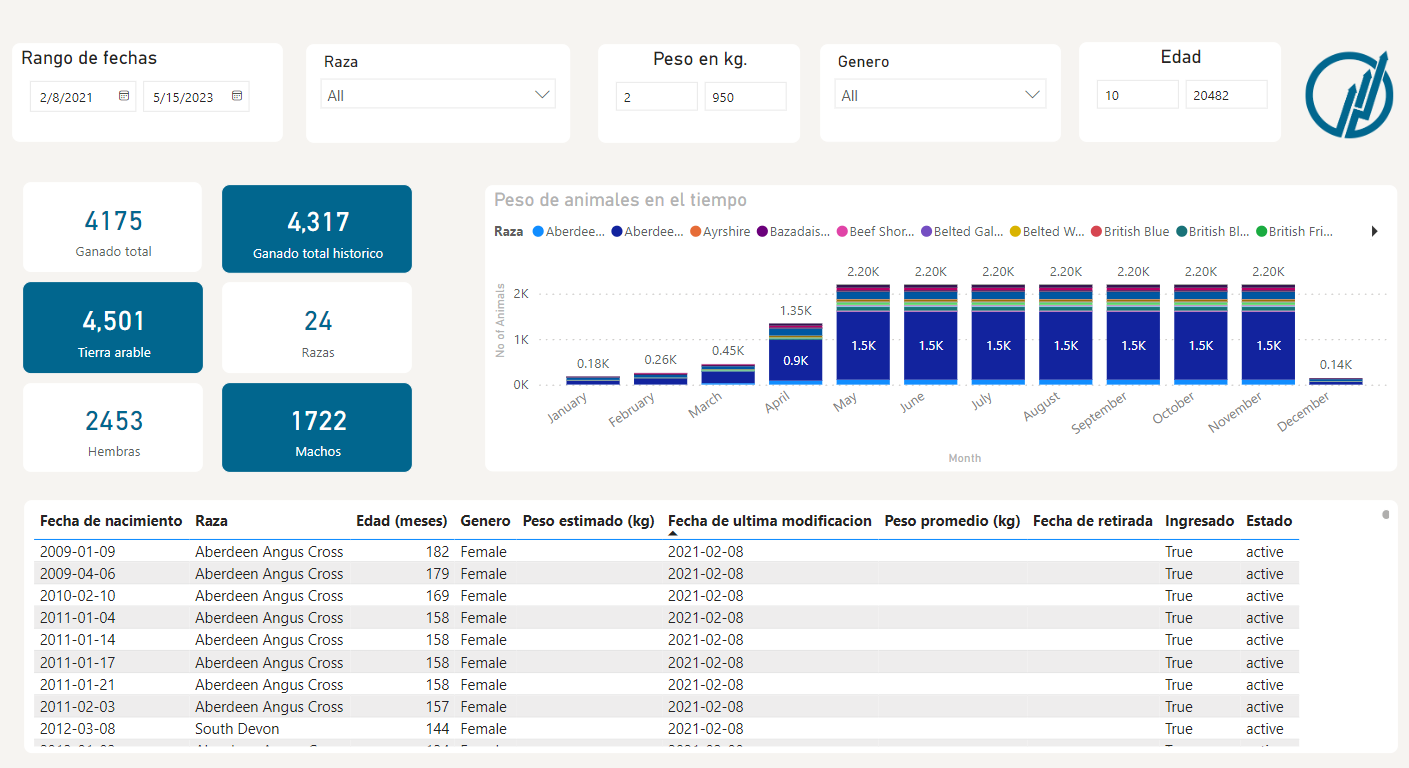
Task: Click the sort arrow under Fecha de ultima modificacion
Action: pos(673,535)
